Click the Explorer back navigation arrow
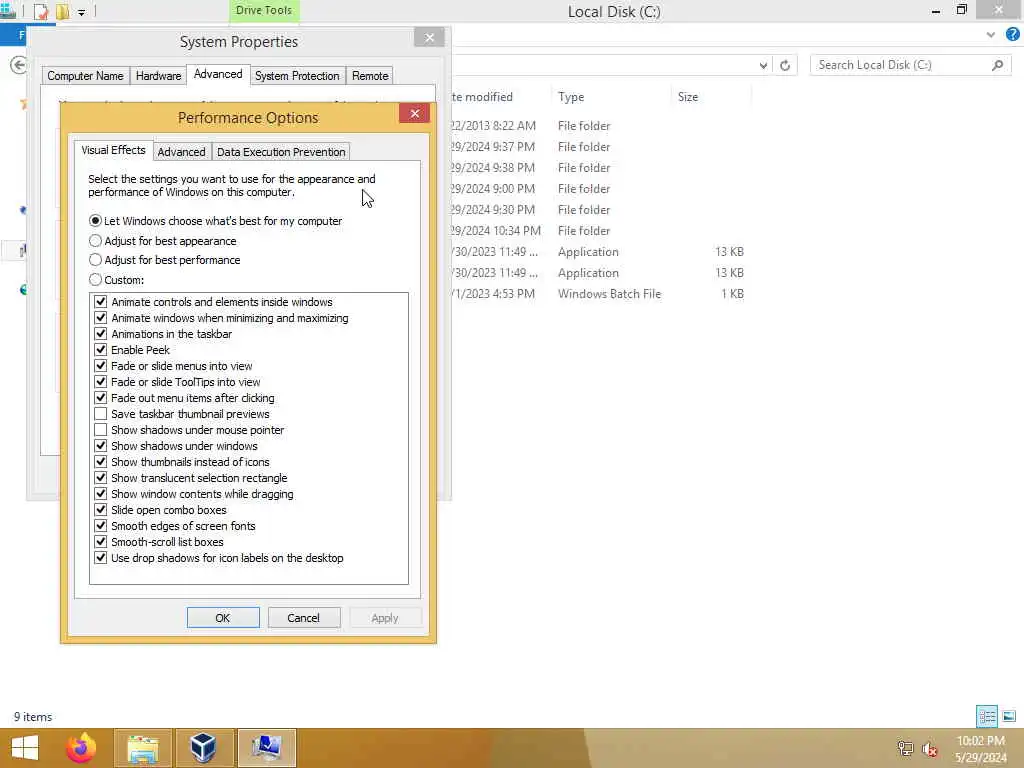This screenshot has height=768, width=1024. pos(18,65)
